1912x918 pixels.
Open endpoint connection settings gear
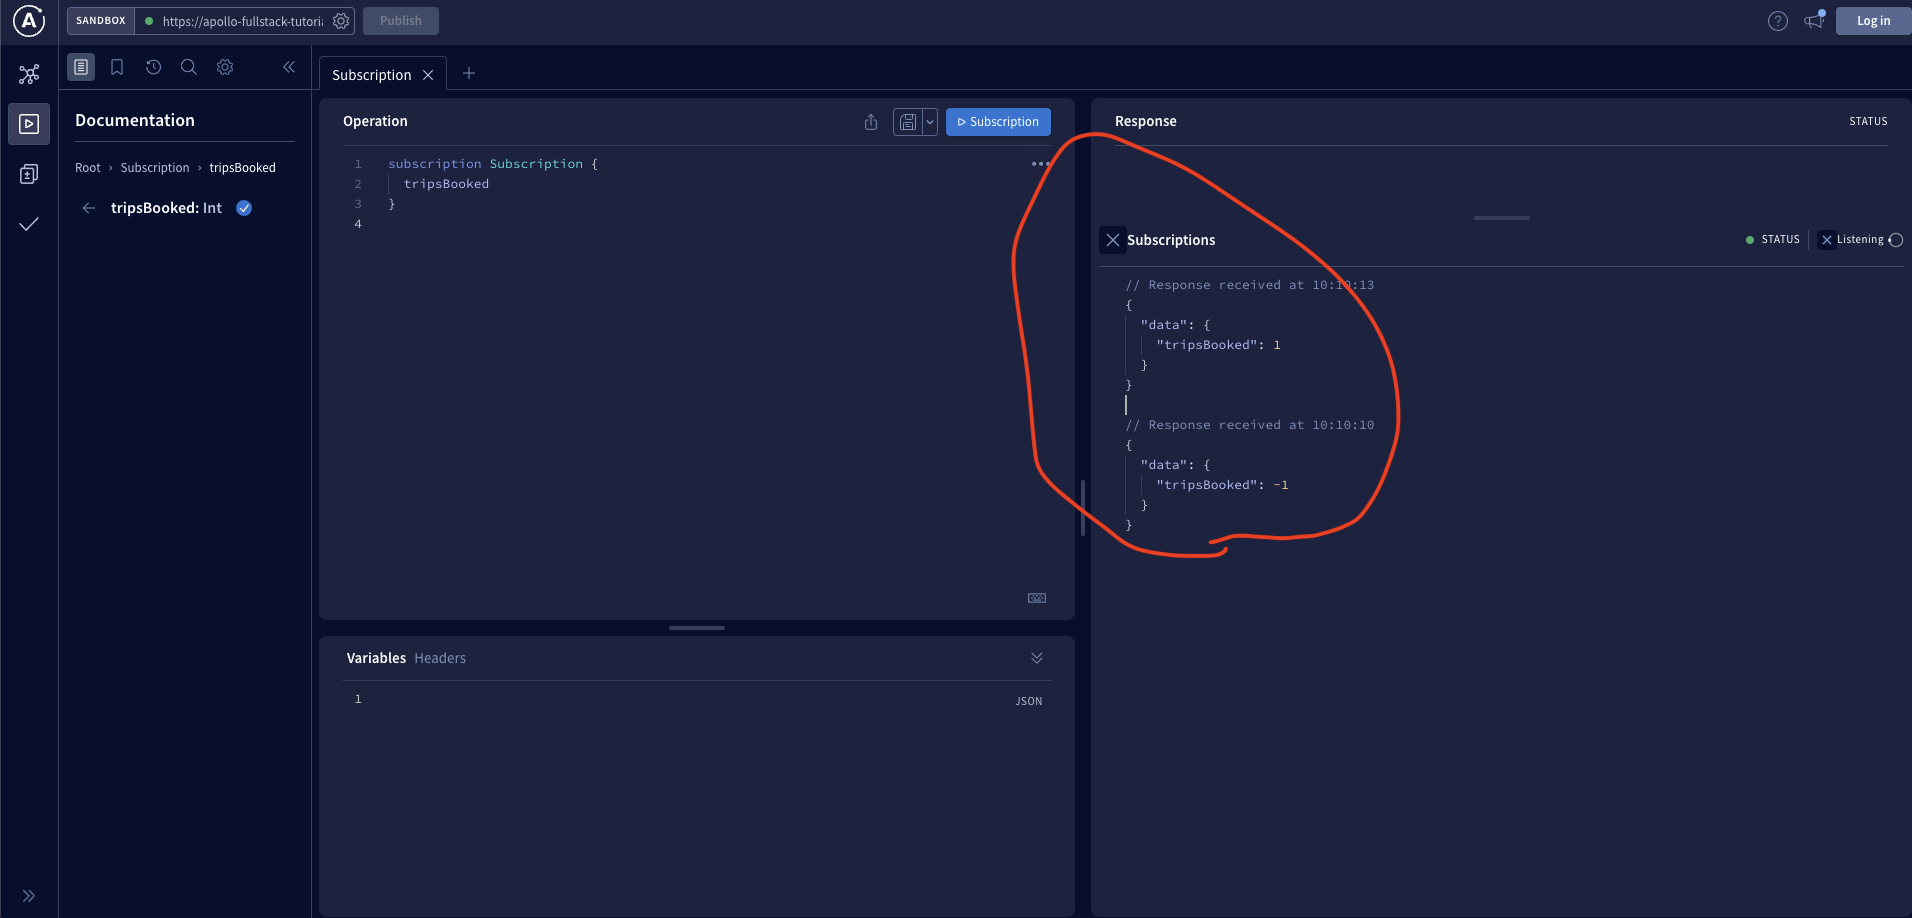[x=341, y=21]
